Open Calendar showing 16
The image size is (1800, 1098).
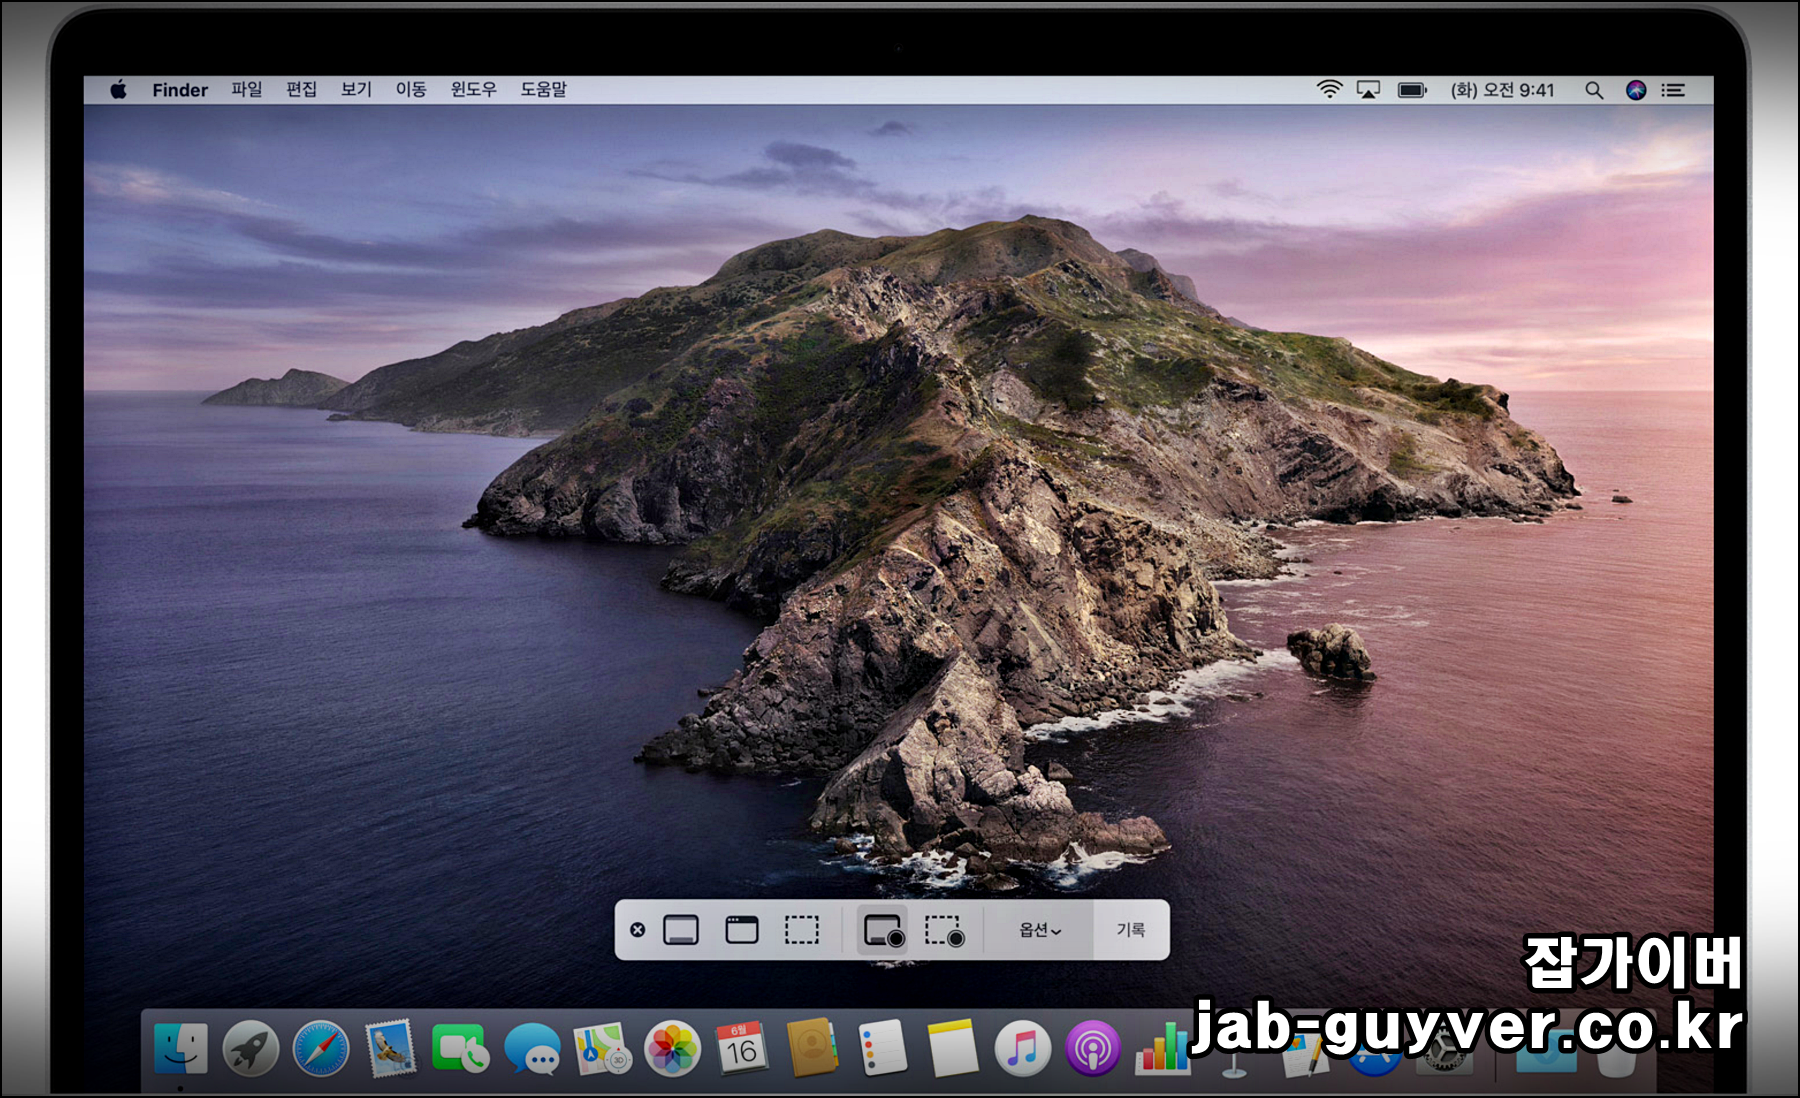click(x=741, y=1048)
